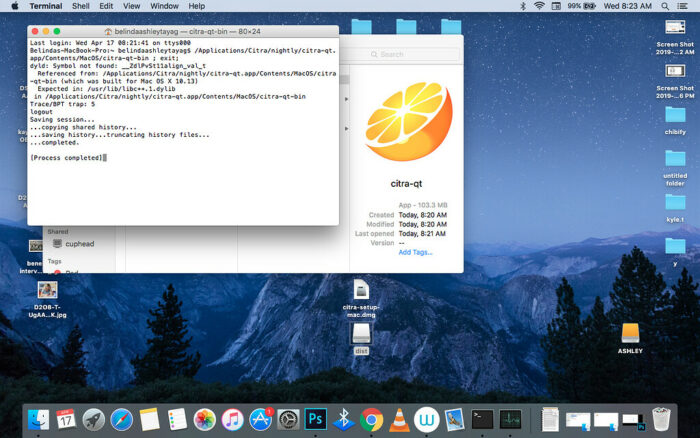The width and height of the screenshot is (700, 438).
Task: Click the 'Trace/BPT trap: 5' line
Action: (x=62, y=104)
